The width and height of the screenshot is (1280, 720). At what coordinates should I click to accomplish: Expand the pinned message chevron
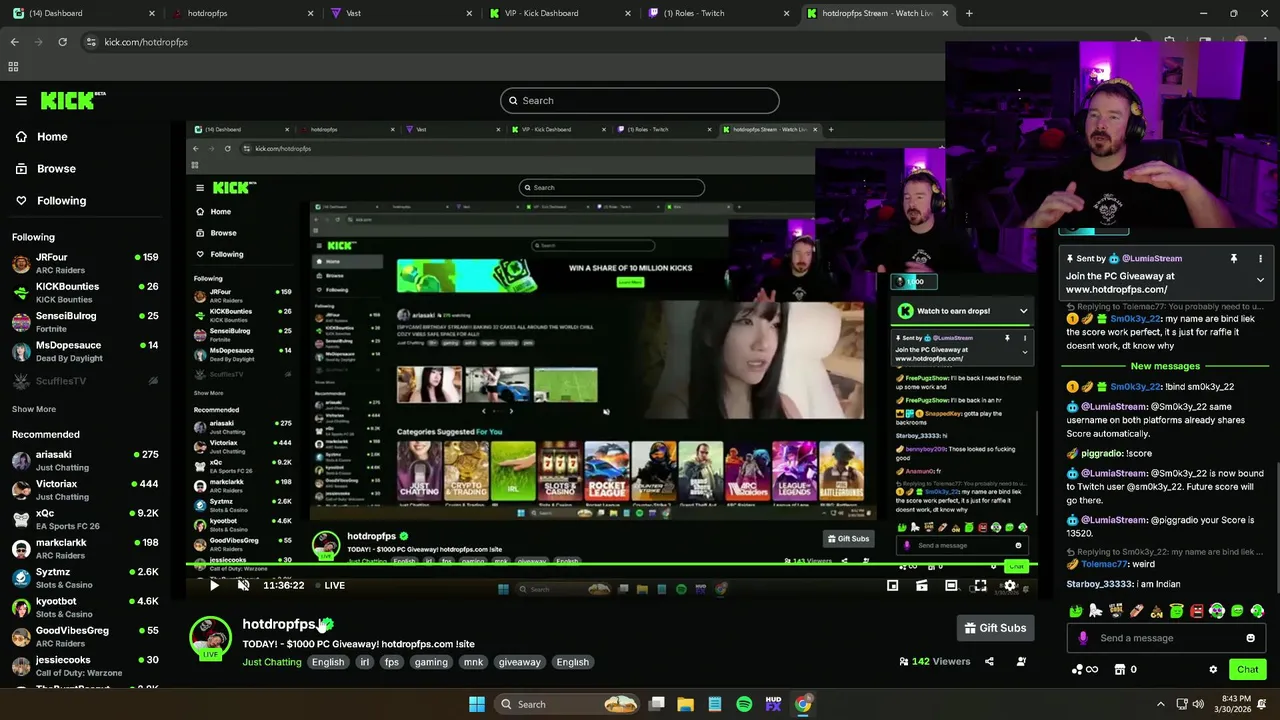(x=1260, y=280)
